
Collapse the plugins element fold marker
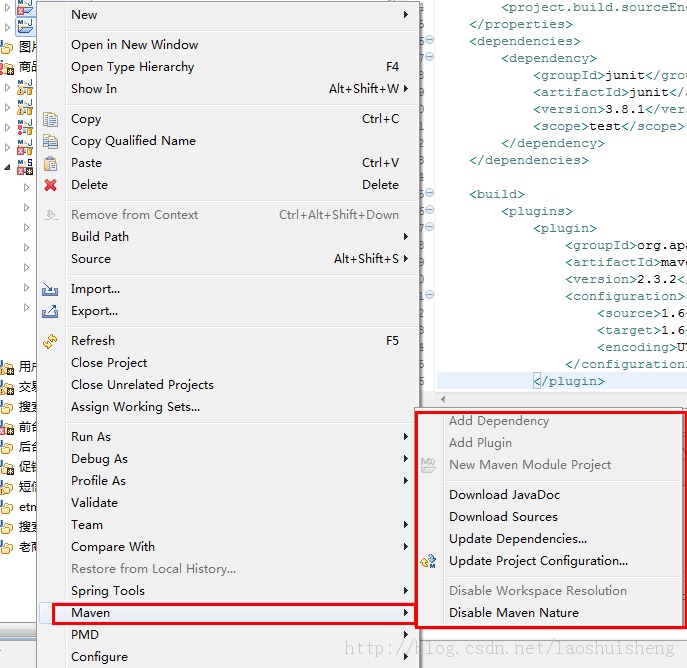(430, 209)
